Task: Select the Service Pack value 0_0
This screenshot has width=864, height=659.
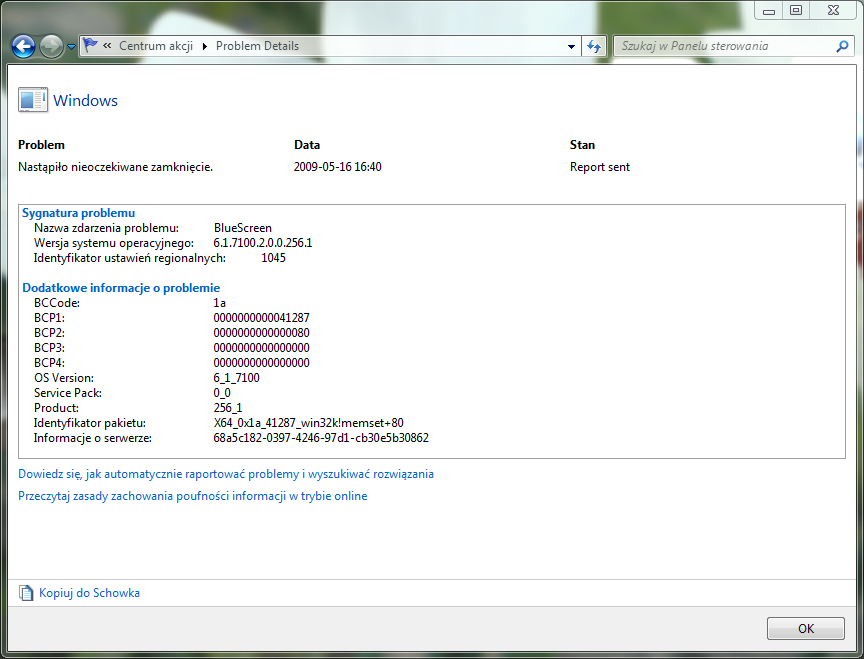Action: [222, 393]
